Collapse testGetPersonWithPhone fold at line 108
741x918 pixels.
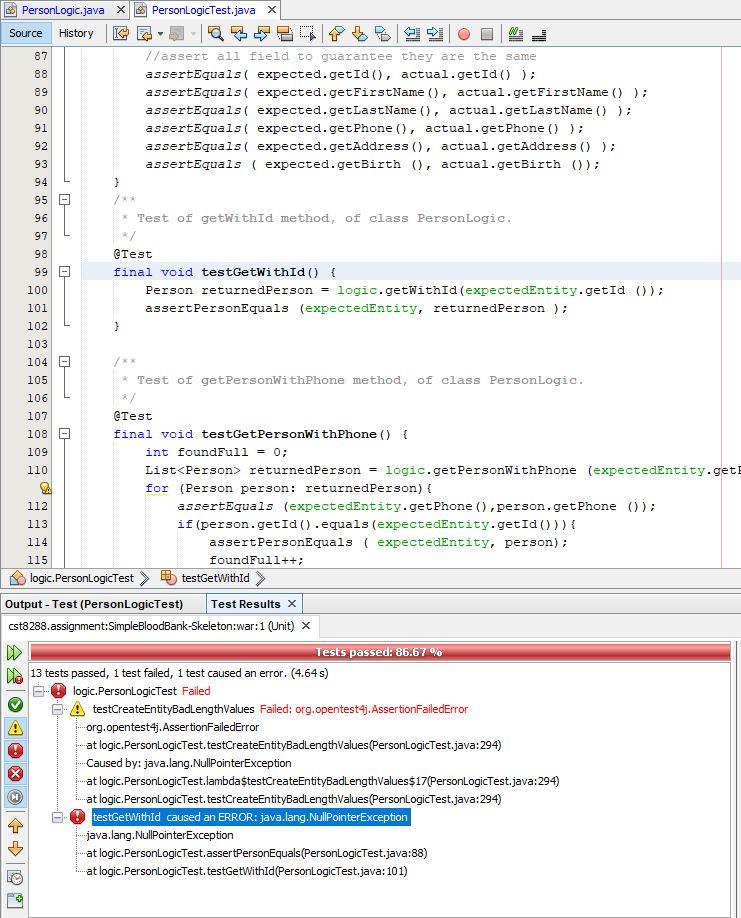click(64, 434)
